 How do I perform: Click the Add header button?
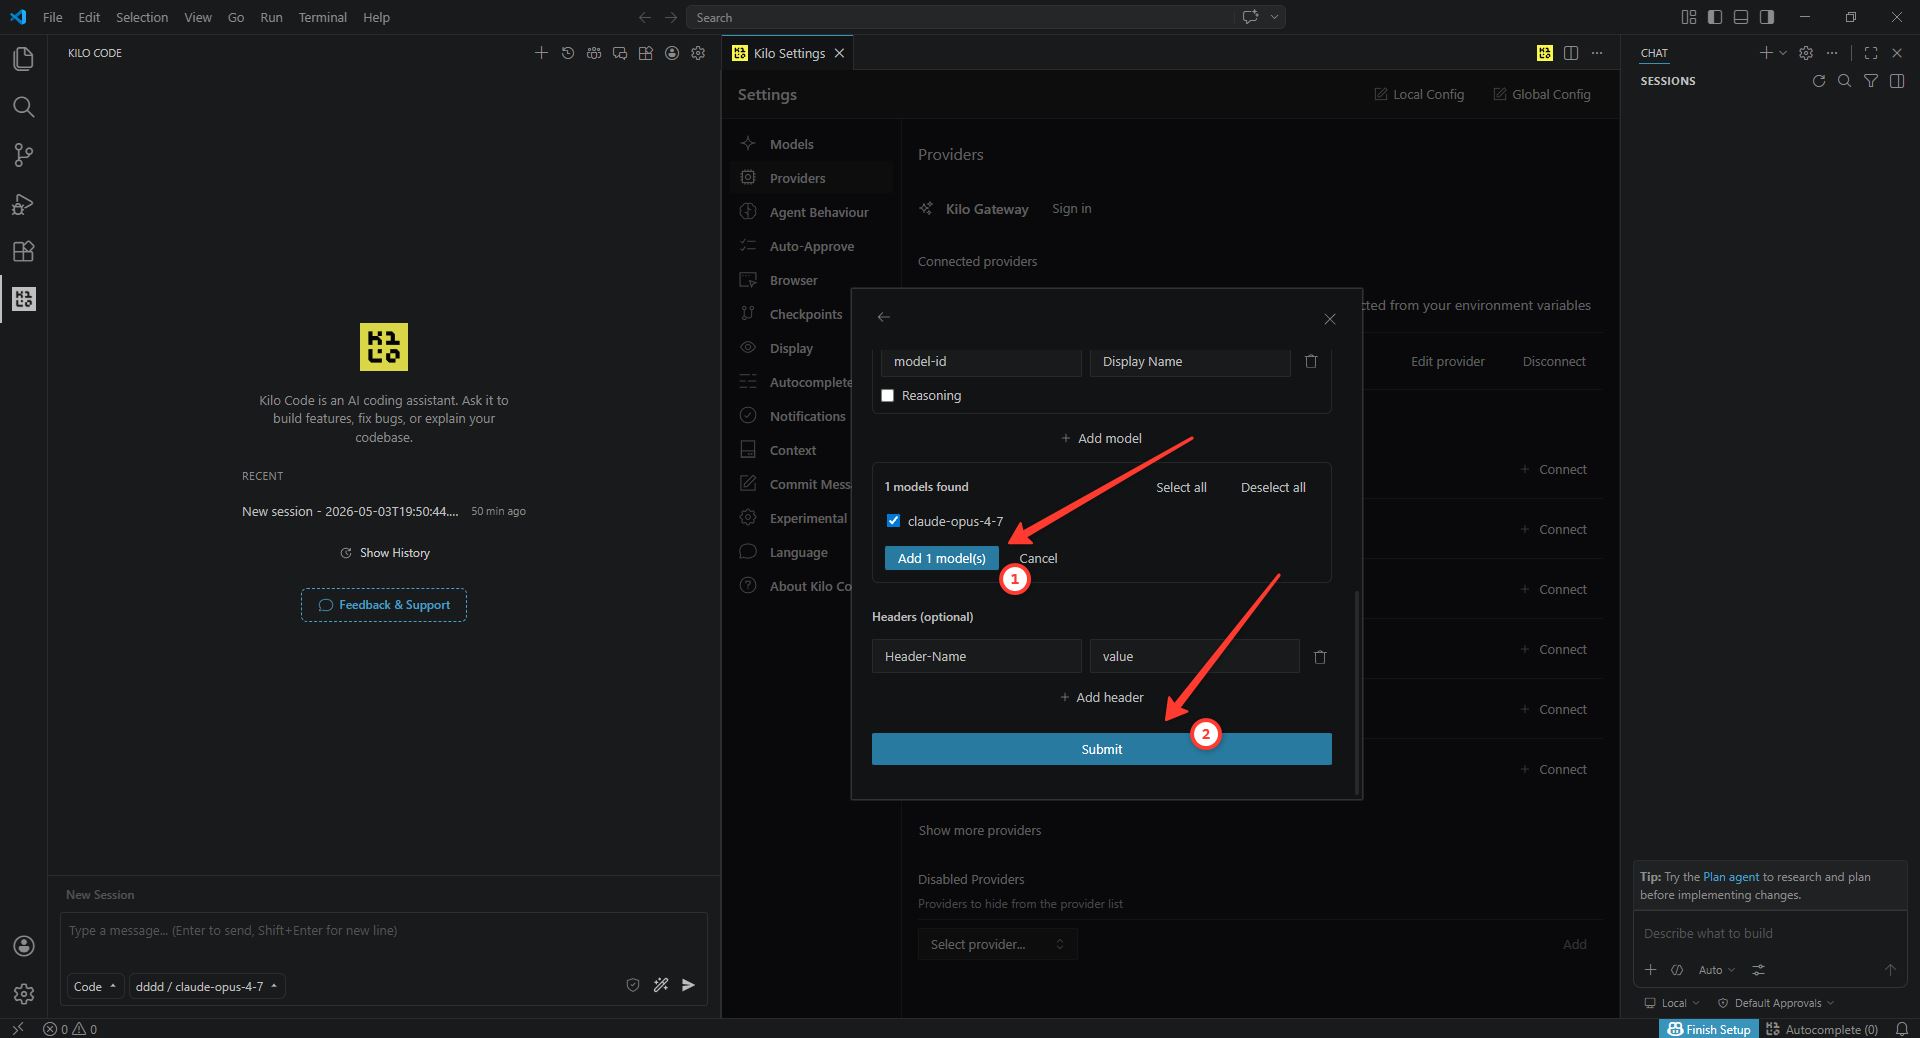(x=1101, y=697)
